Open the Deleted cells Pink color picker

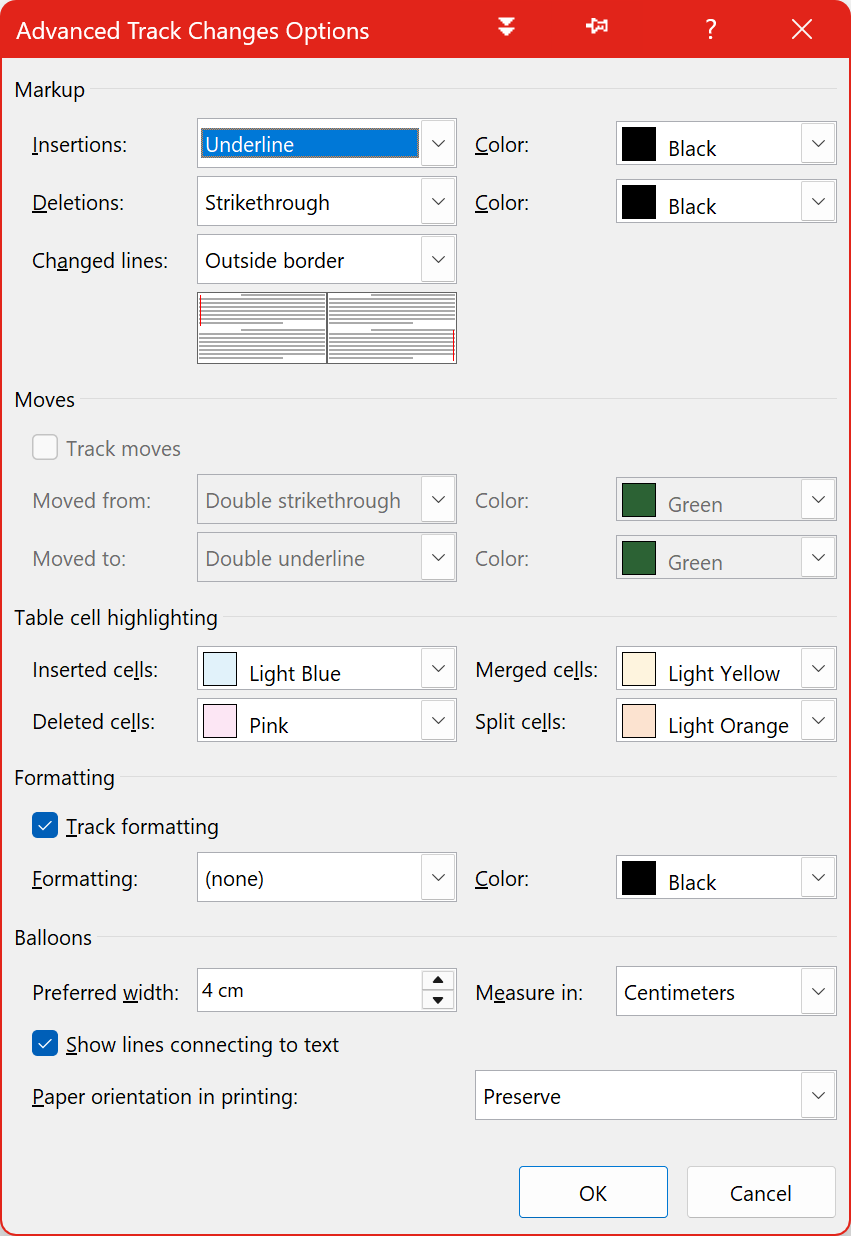click(327, 720)
